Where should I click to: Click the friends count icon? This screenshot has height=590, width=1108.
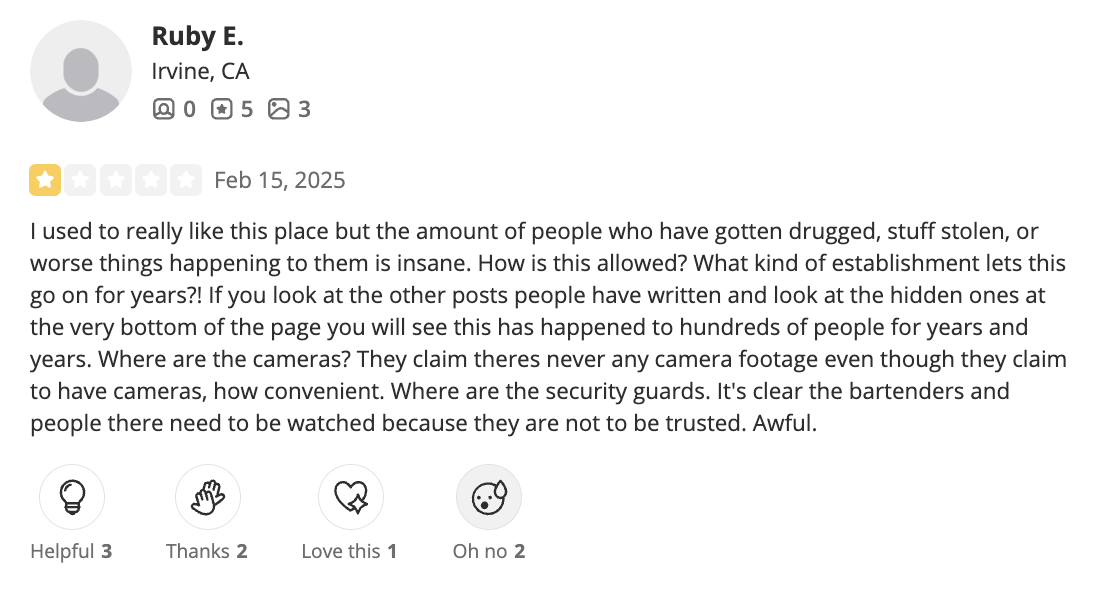click(x=163, y=109)
